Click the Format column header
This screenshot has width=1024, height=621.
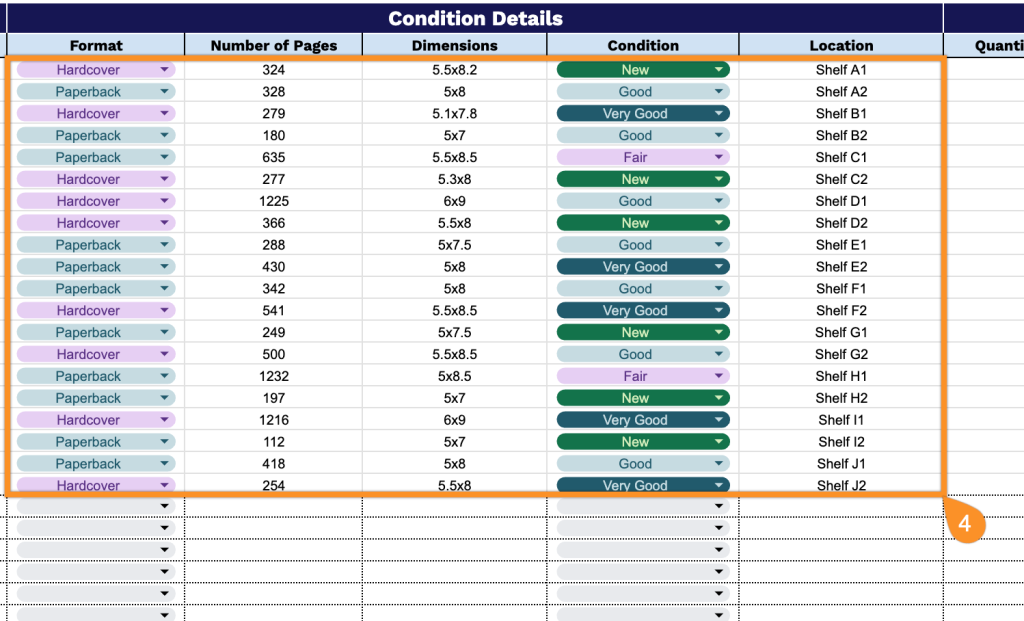tap(96, 45)
